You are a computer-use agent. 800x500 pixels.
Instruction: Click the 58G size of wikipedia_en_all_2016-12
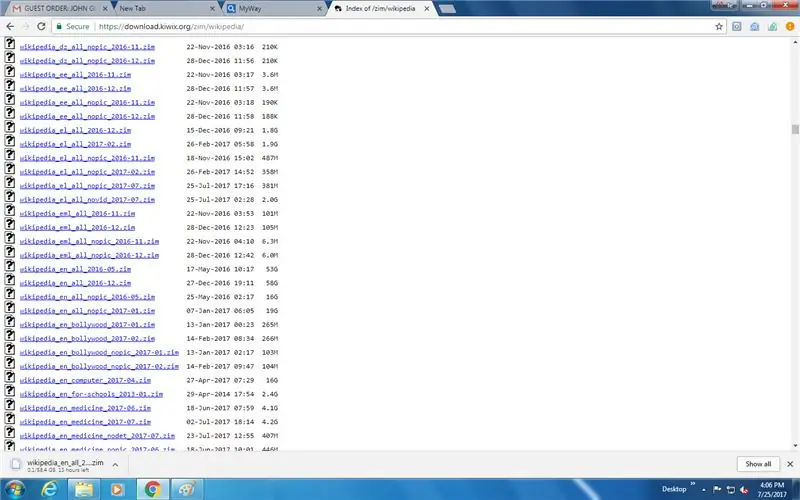[271, 283]
